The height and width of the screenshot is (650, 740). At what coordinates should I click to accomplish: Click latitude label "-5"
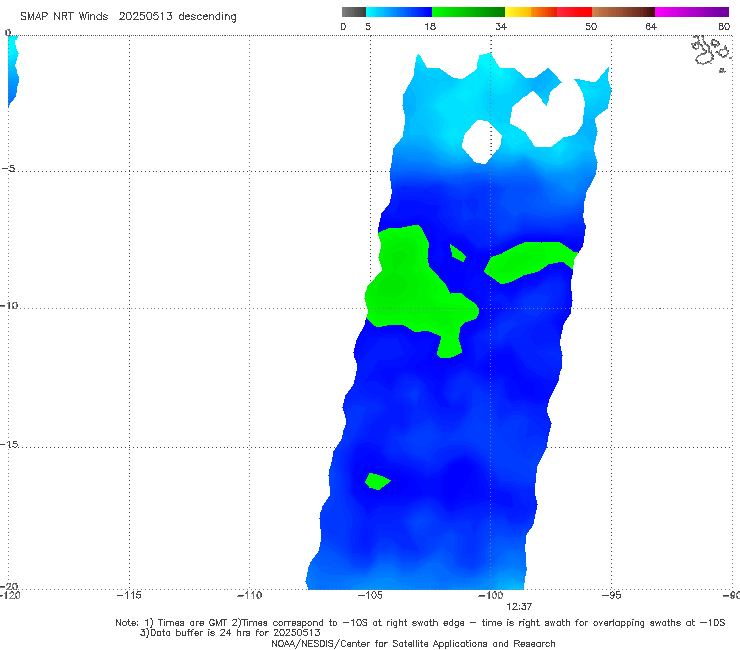8,169
